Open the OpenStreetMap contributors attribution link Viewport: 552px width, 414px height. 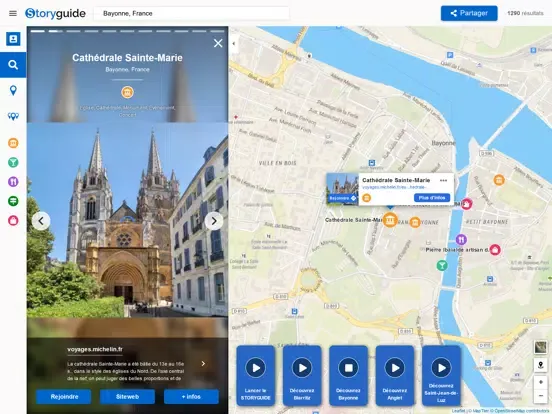(521, 411)
